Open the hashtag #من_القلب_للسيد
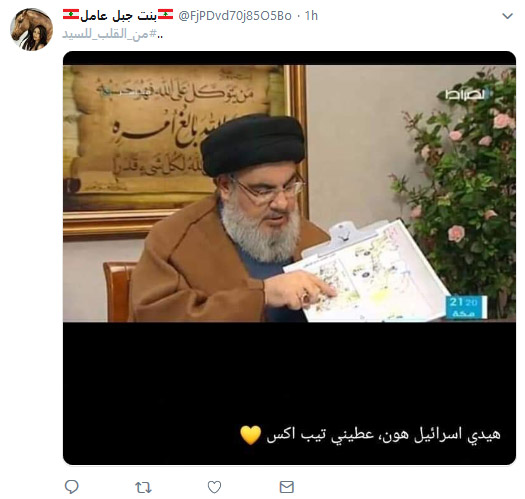Image resolution: width=525 pixels, height=499 pixels. click(x=109, y=34)
